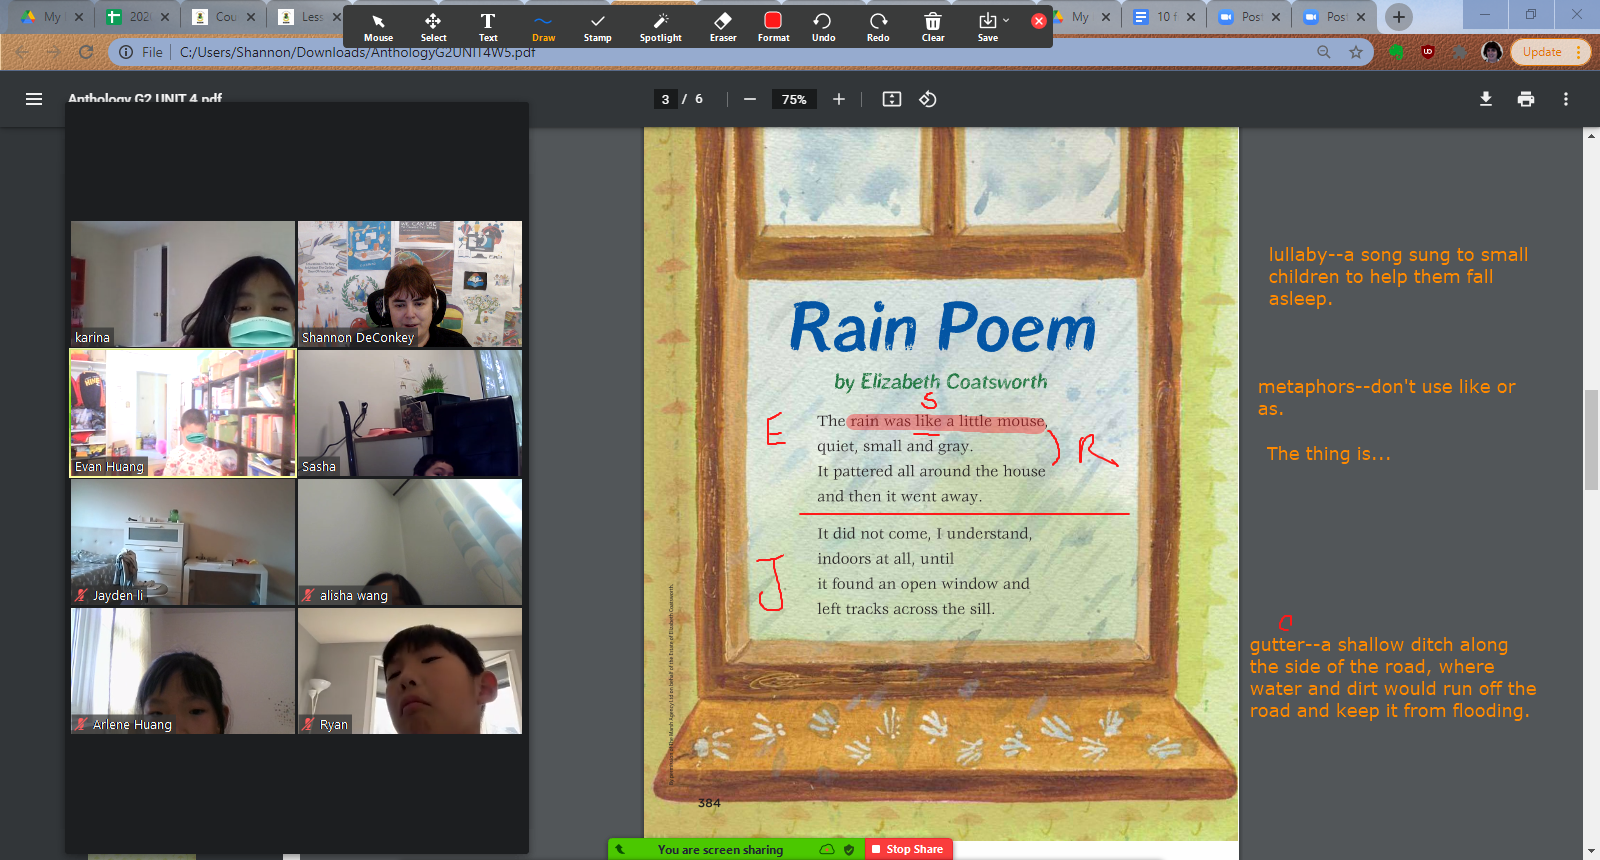Screen dimensions: 1600x860
Task: Pick the Draw annotation tool
Action: click(x=543, y=28)
